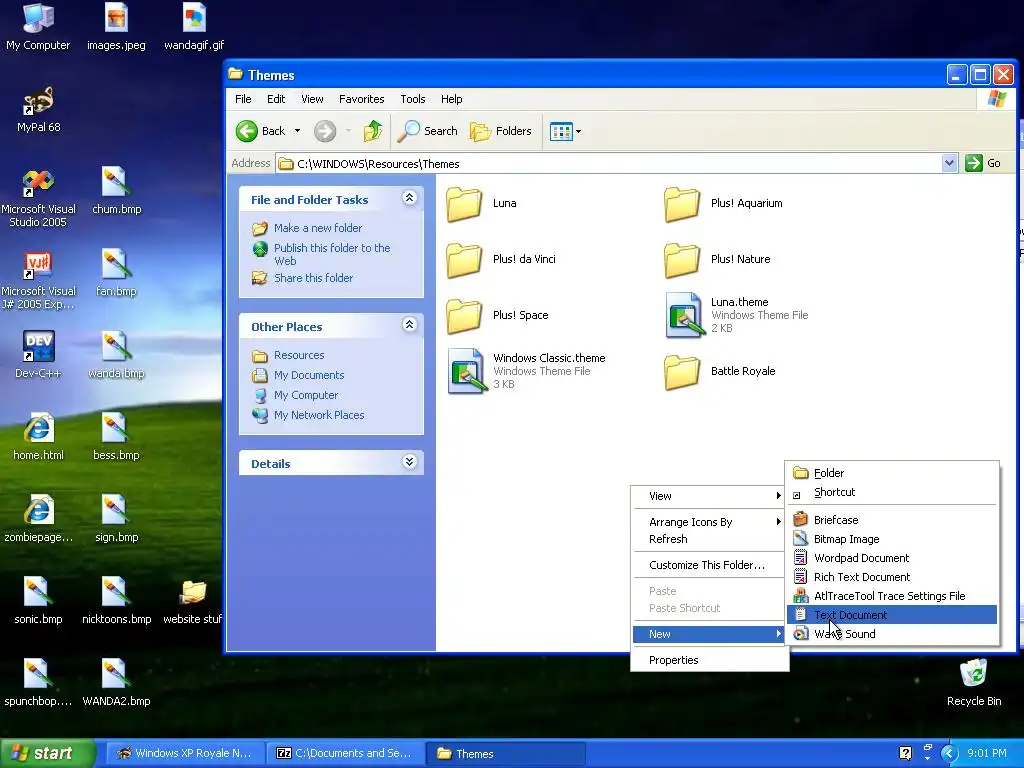Open the View menu in menu bar
1024x768 pixels.
312,99
